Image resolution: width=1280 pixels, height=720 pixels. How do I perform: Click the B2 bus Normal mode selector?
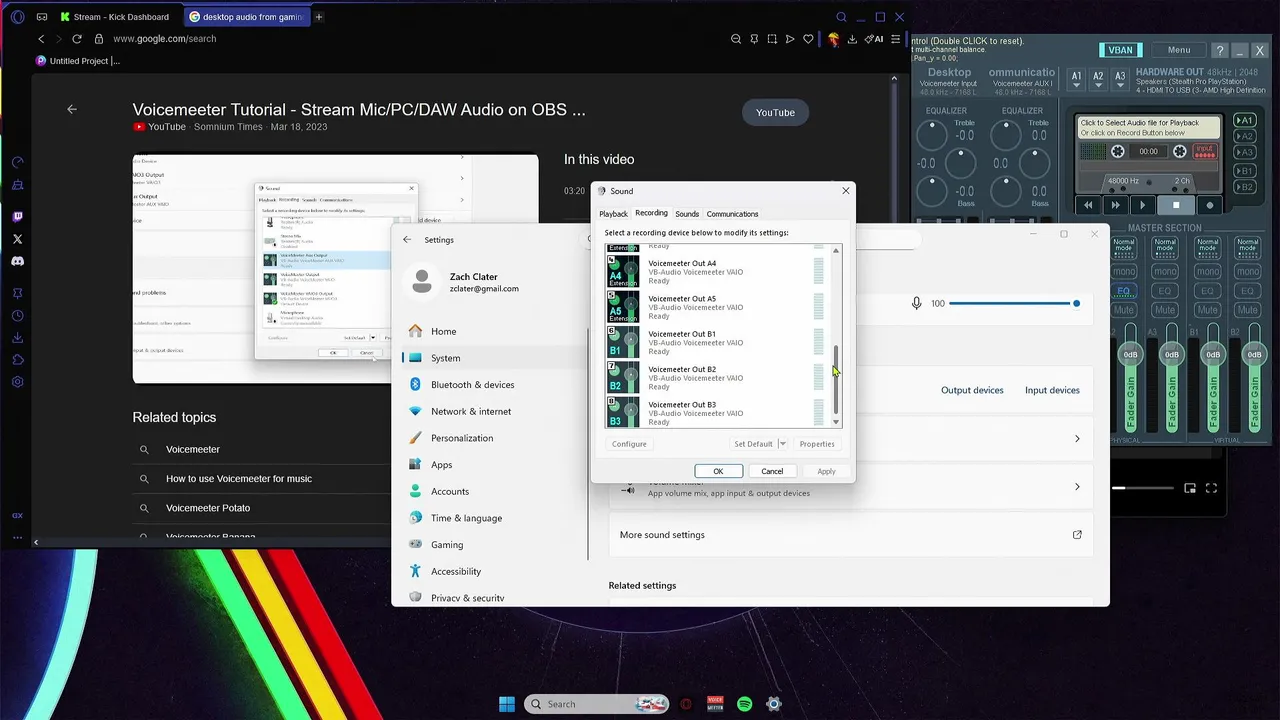click(x=1248, y=246)
